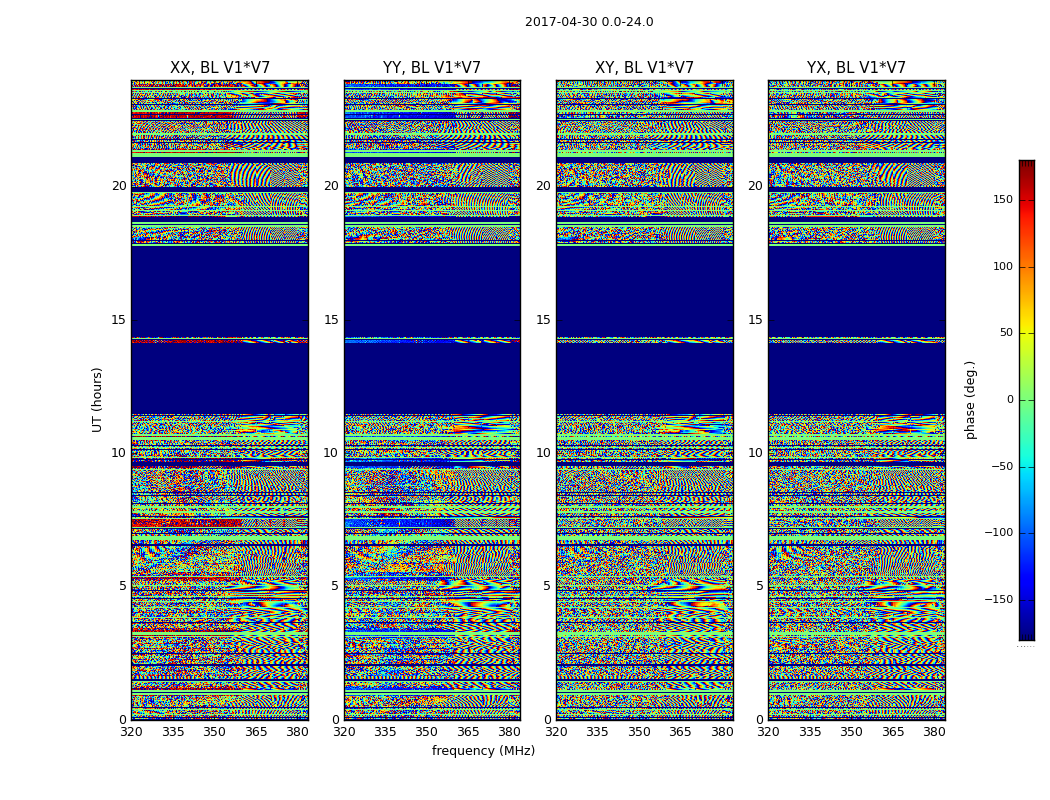The height and width of the screenshot is (800, 1050).
Task: Click the figure title '2017-04-30 0.0-24.0'
Action: [x=589, y=22]
